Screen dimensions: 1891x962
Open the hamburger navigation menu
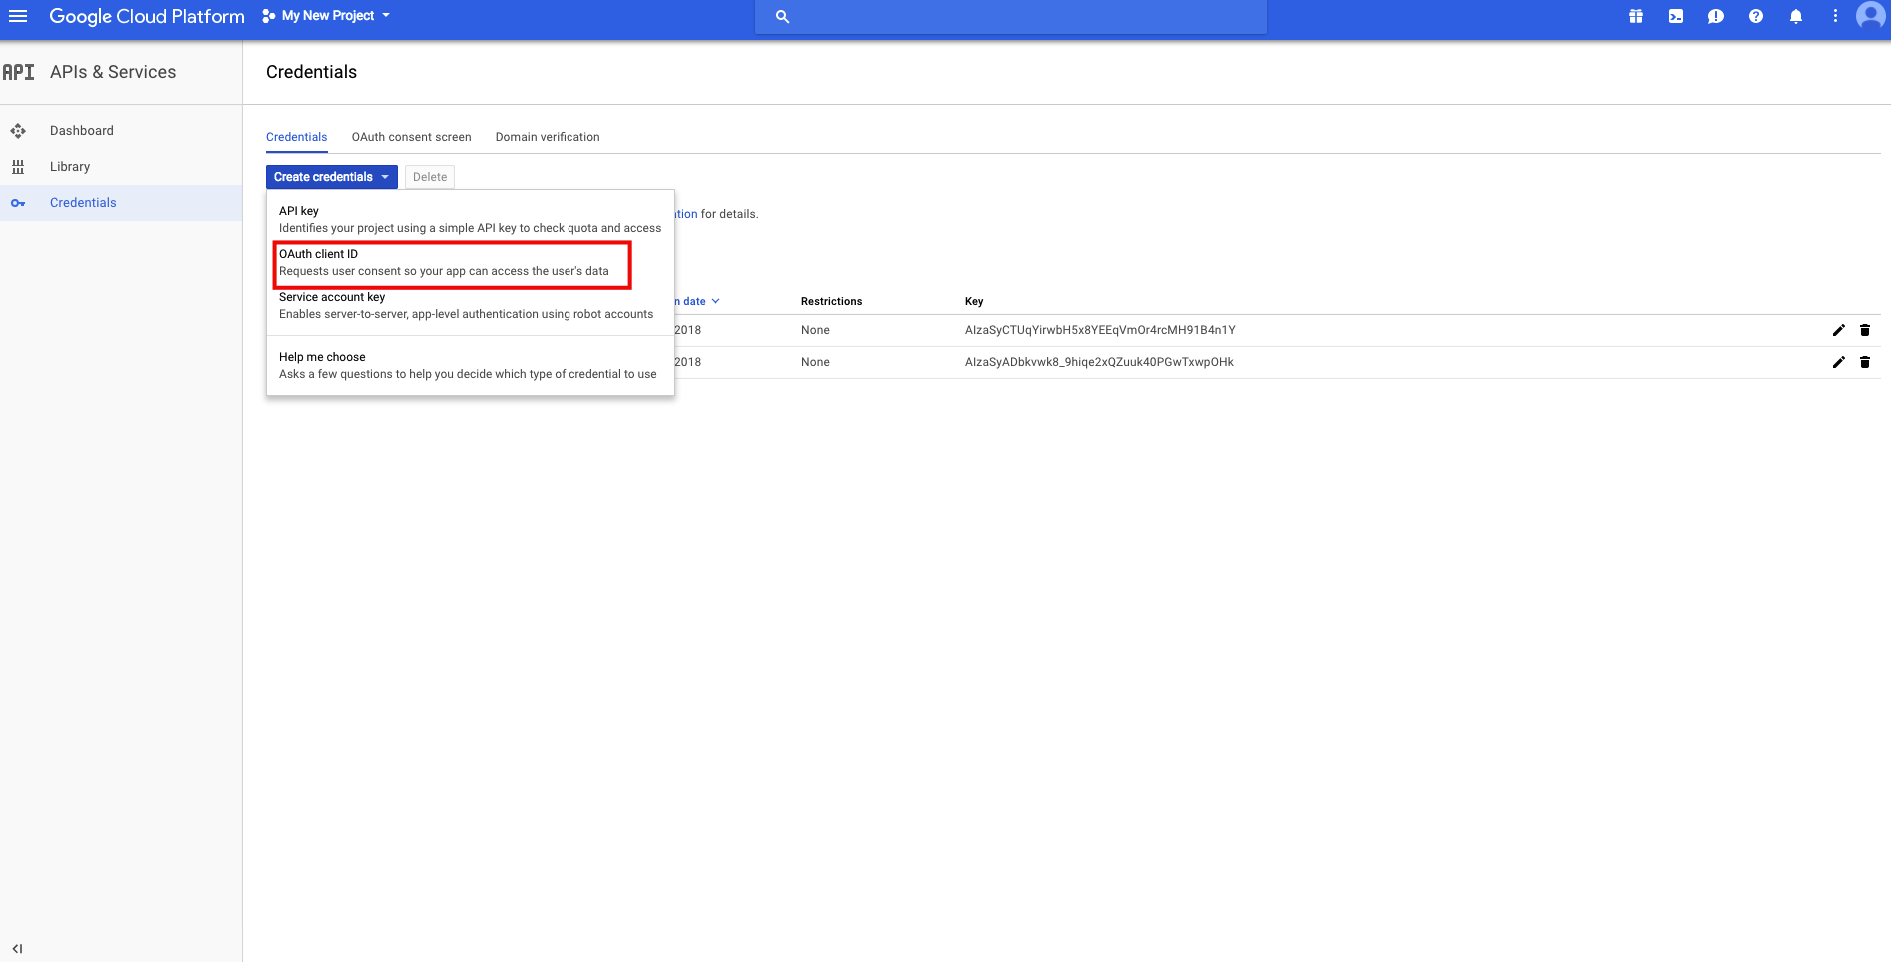[18, 16]
